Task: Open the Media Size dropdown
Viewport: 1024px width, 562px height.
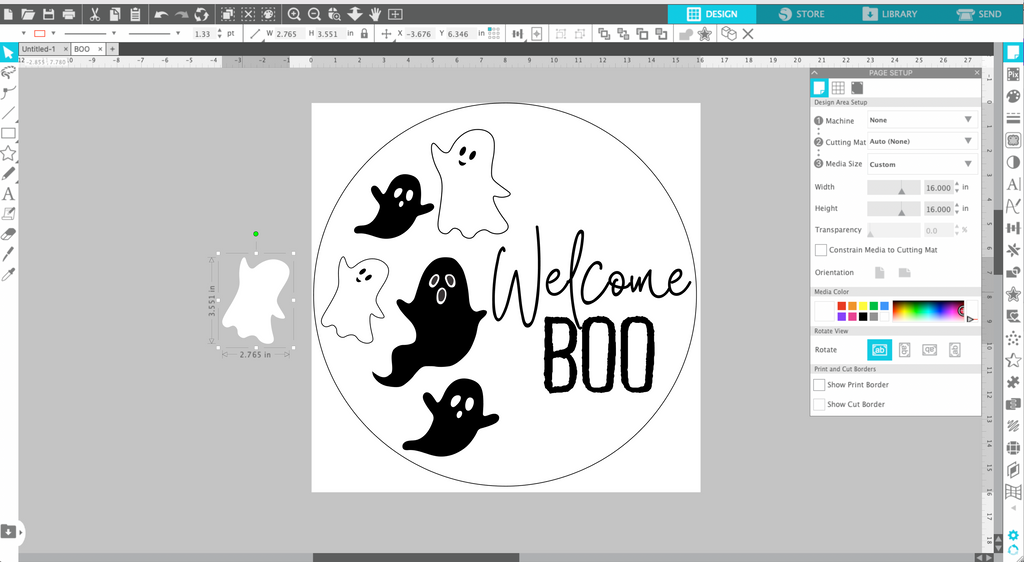Action: pyautogui.click(x=922, y=164)
